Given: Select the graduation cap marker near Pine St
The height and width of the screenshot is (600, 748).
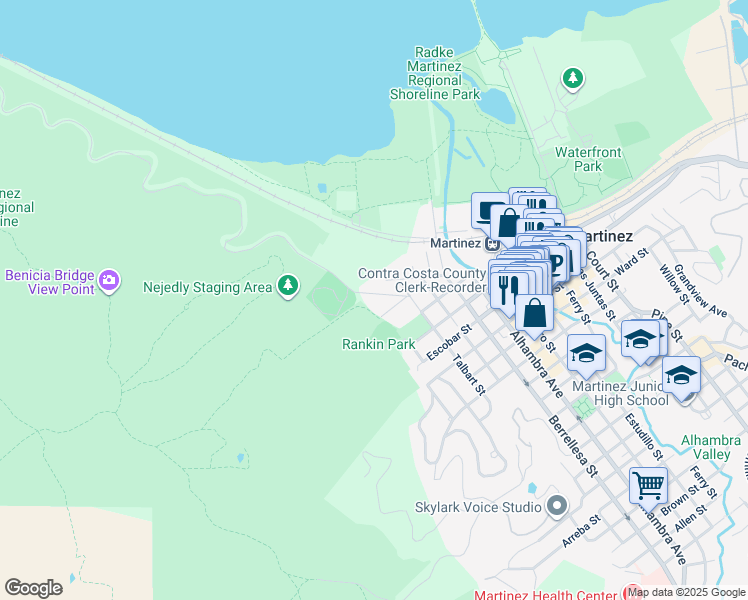Looking at the screenshot, I should [640, 341].
